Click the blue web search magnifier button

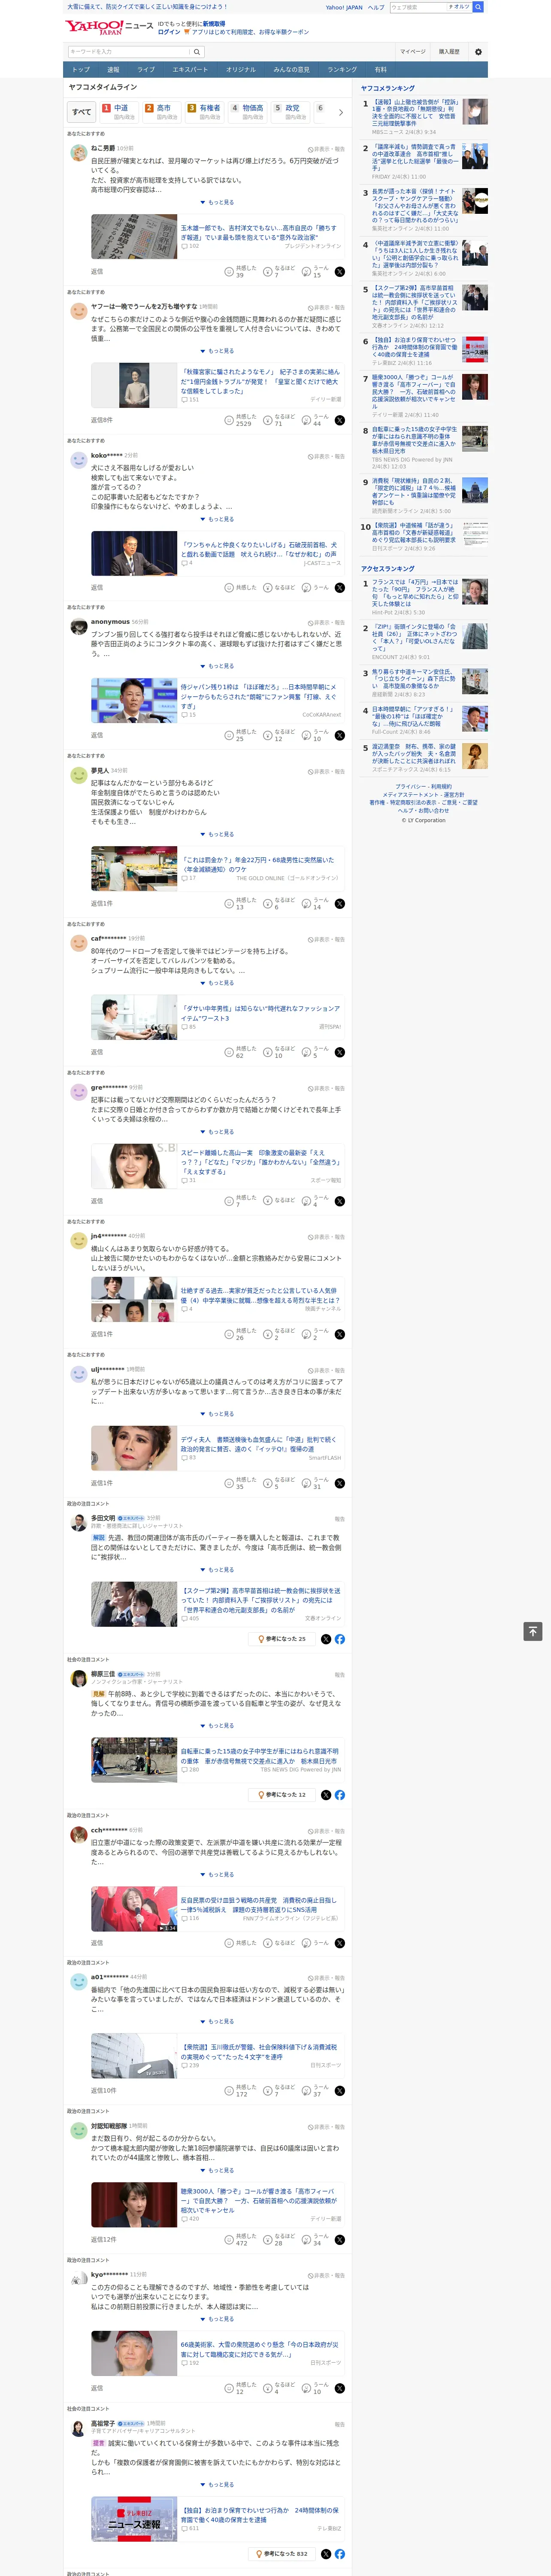(x=478, y=7)
